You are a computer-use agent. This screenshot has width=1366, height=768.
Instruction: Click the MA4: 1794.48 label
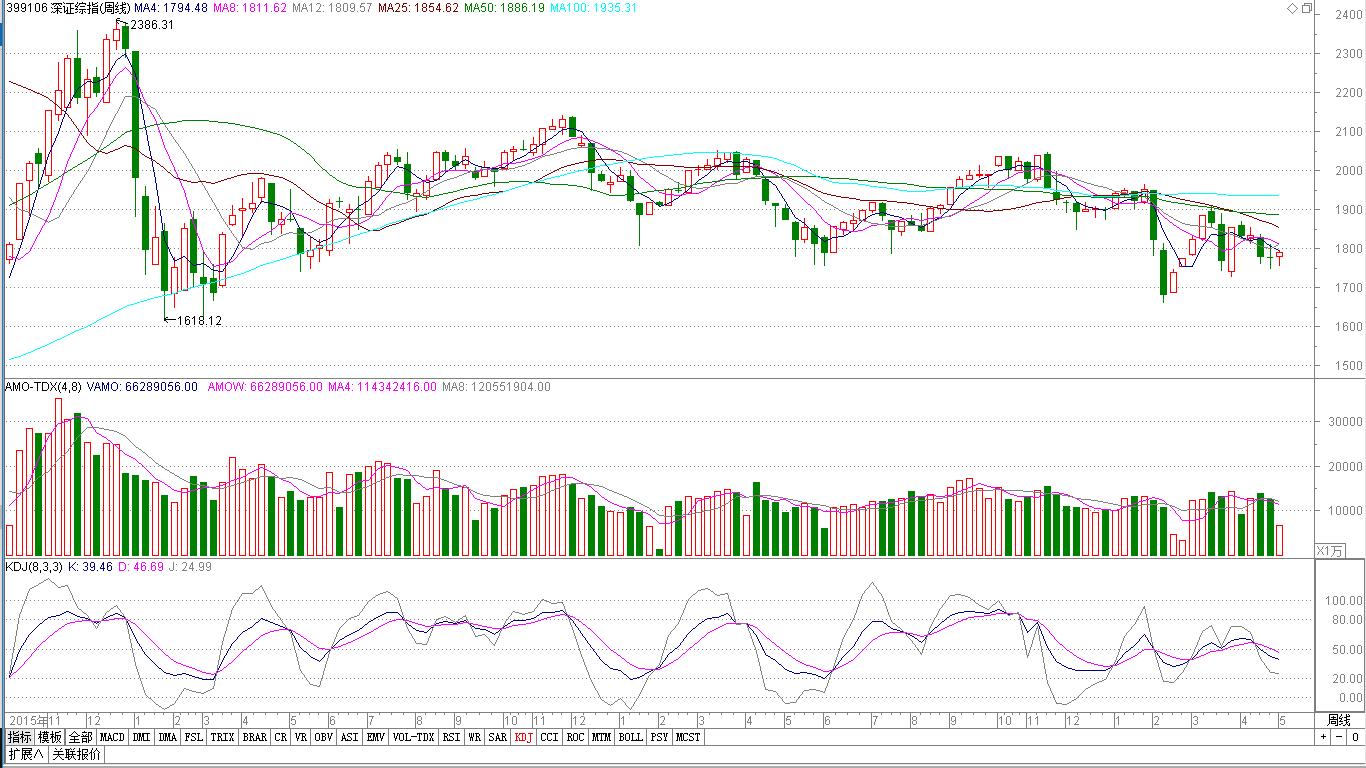pyautogui.click(x=172, y=8)
